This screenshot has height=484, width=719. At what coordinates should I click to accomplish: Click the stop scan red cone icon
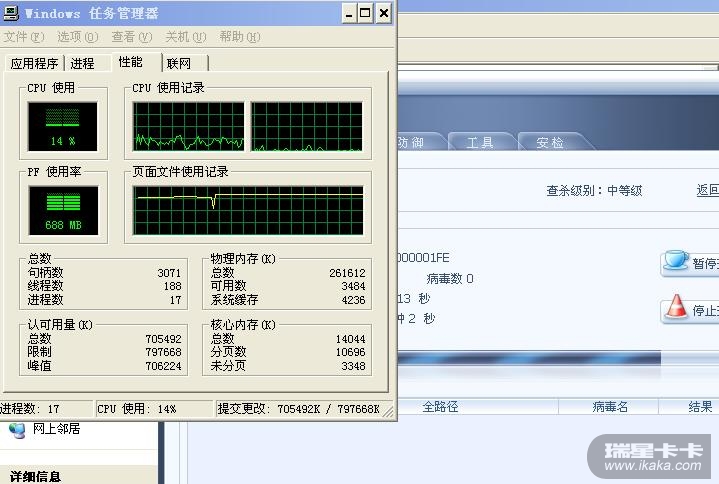[x=676, y=307]
